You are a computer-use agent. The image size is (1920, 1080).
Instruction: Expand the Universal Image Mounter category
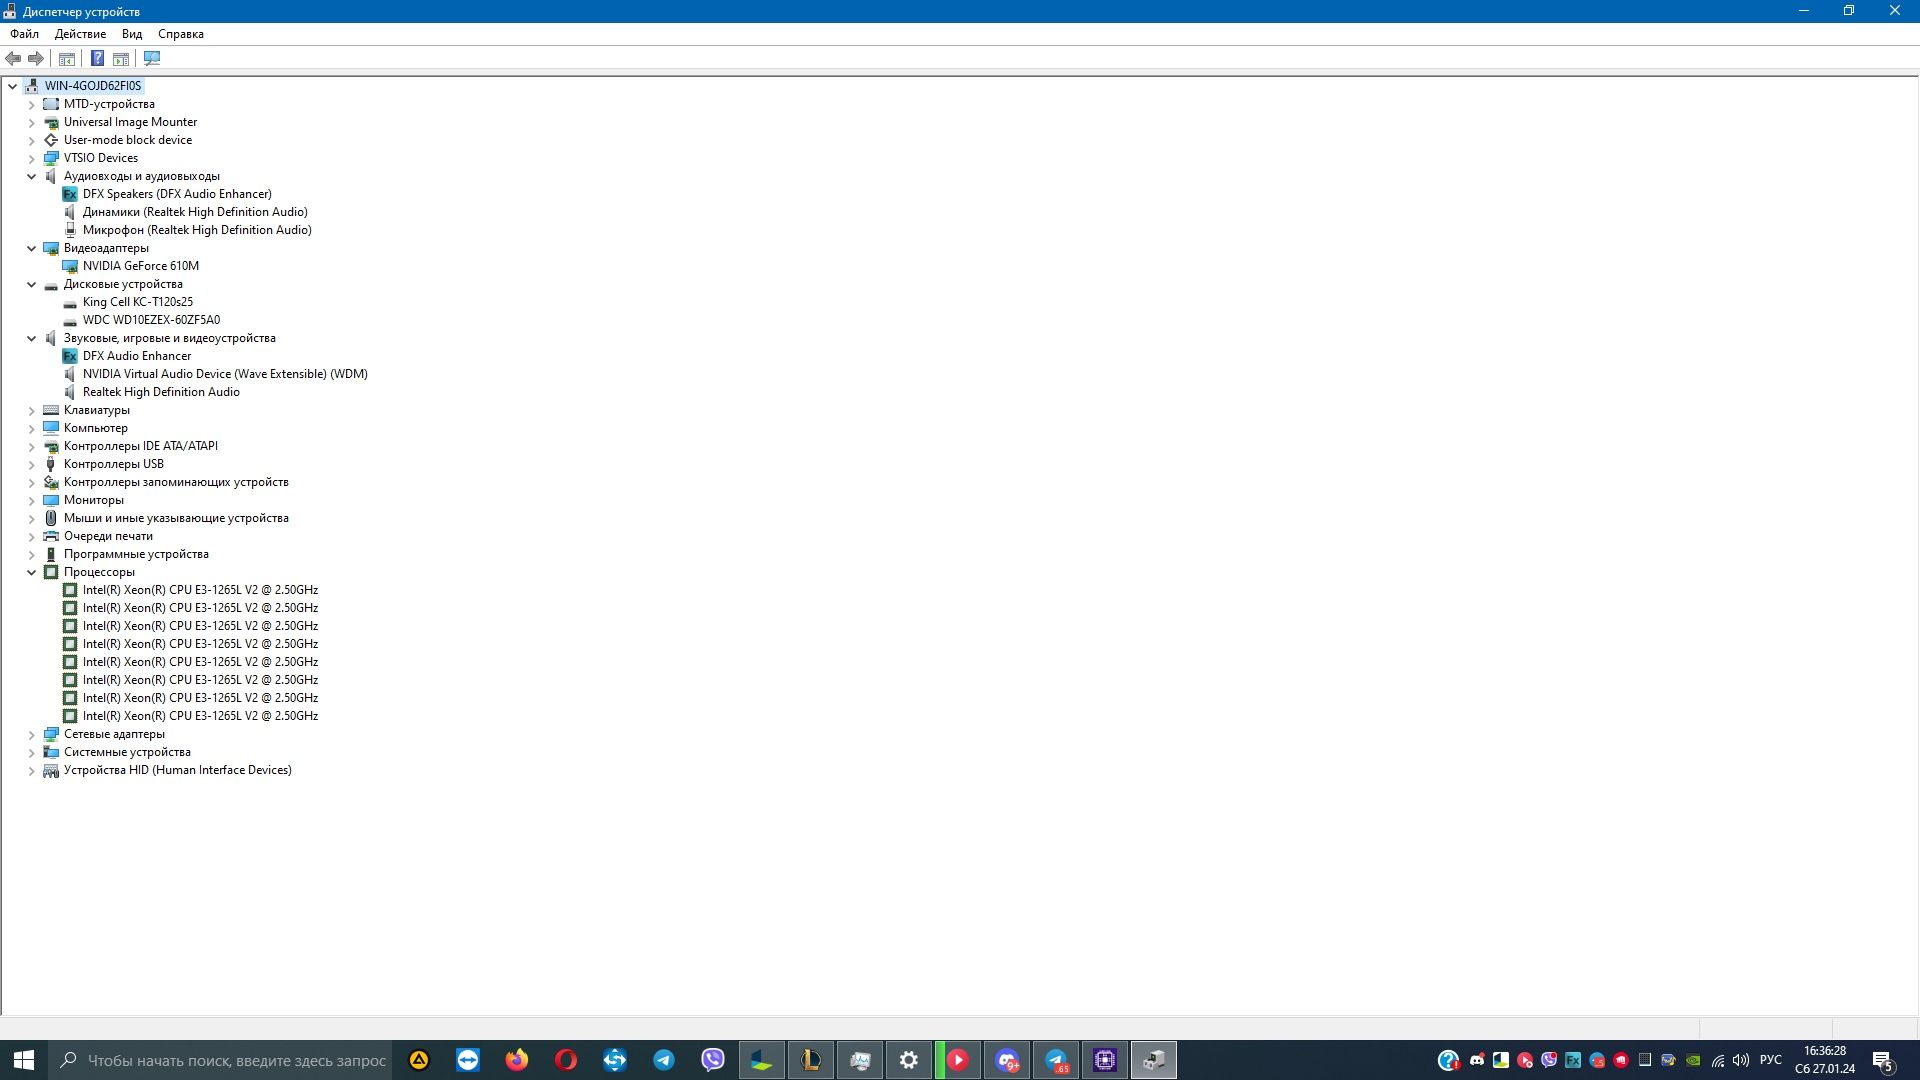point(31,122)
